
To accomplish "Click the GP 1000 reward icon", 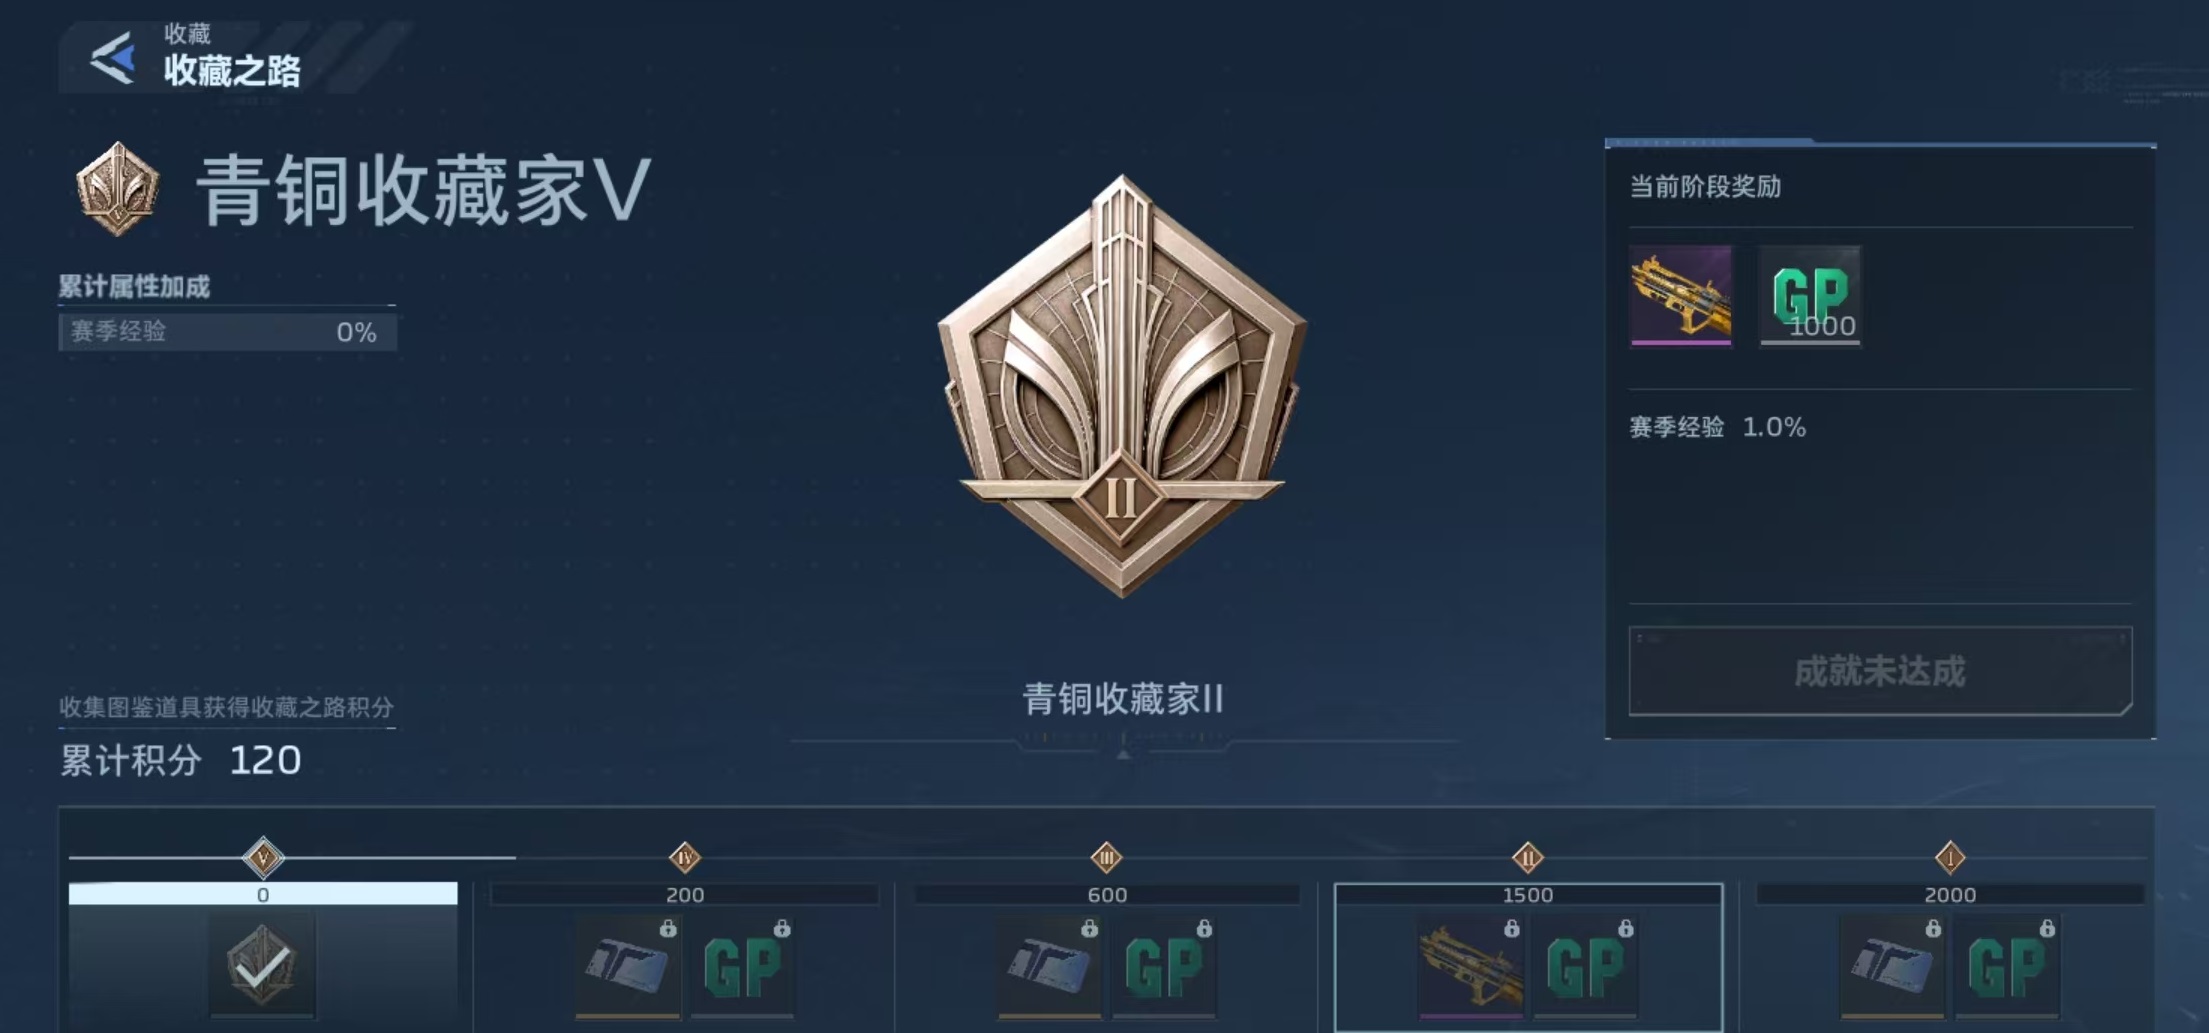I will point(1810,295).
